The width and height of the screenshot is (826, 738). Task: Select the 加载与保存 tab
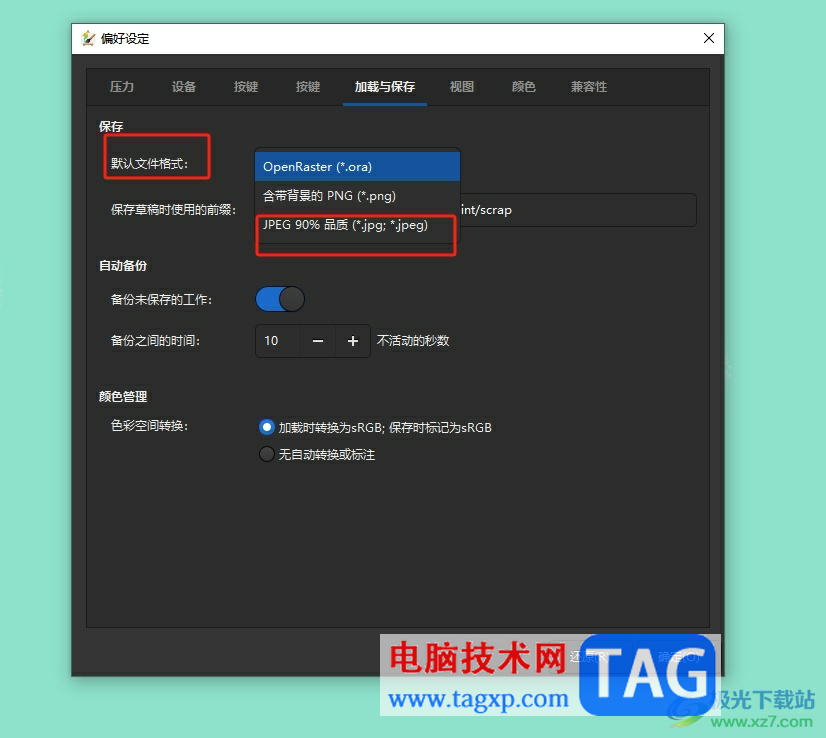click(x=385, y=86)
